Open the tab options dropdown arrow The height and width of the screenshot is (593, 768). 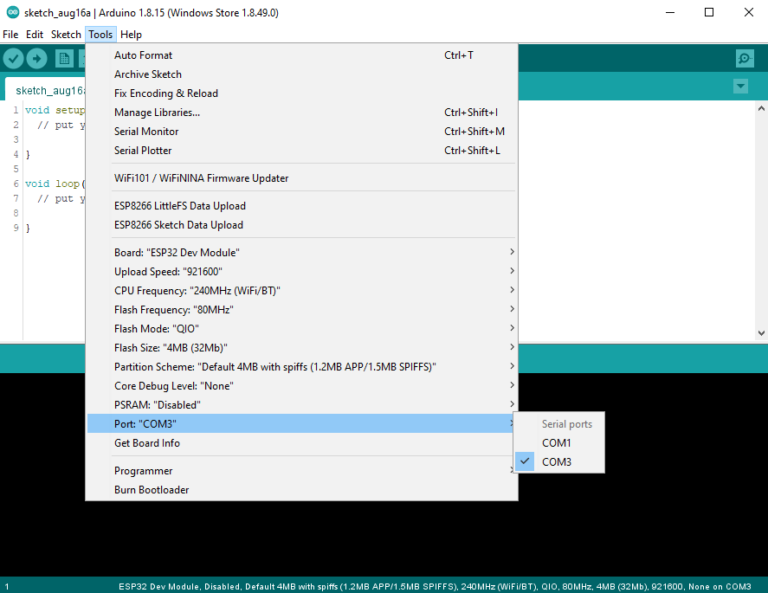740,87
